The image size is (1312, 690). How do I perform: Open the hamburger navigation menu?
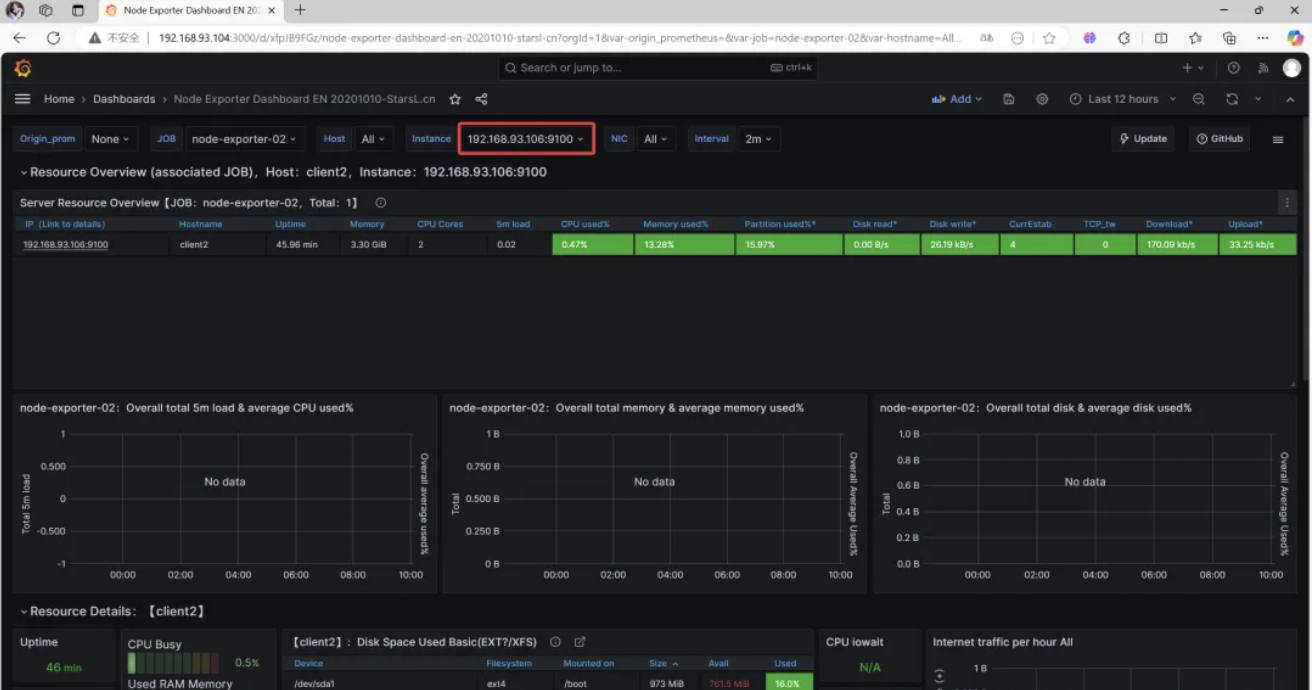click(22, 99)
